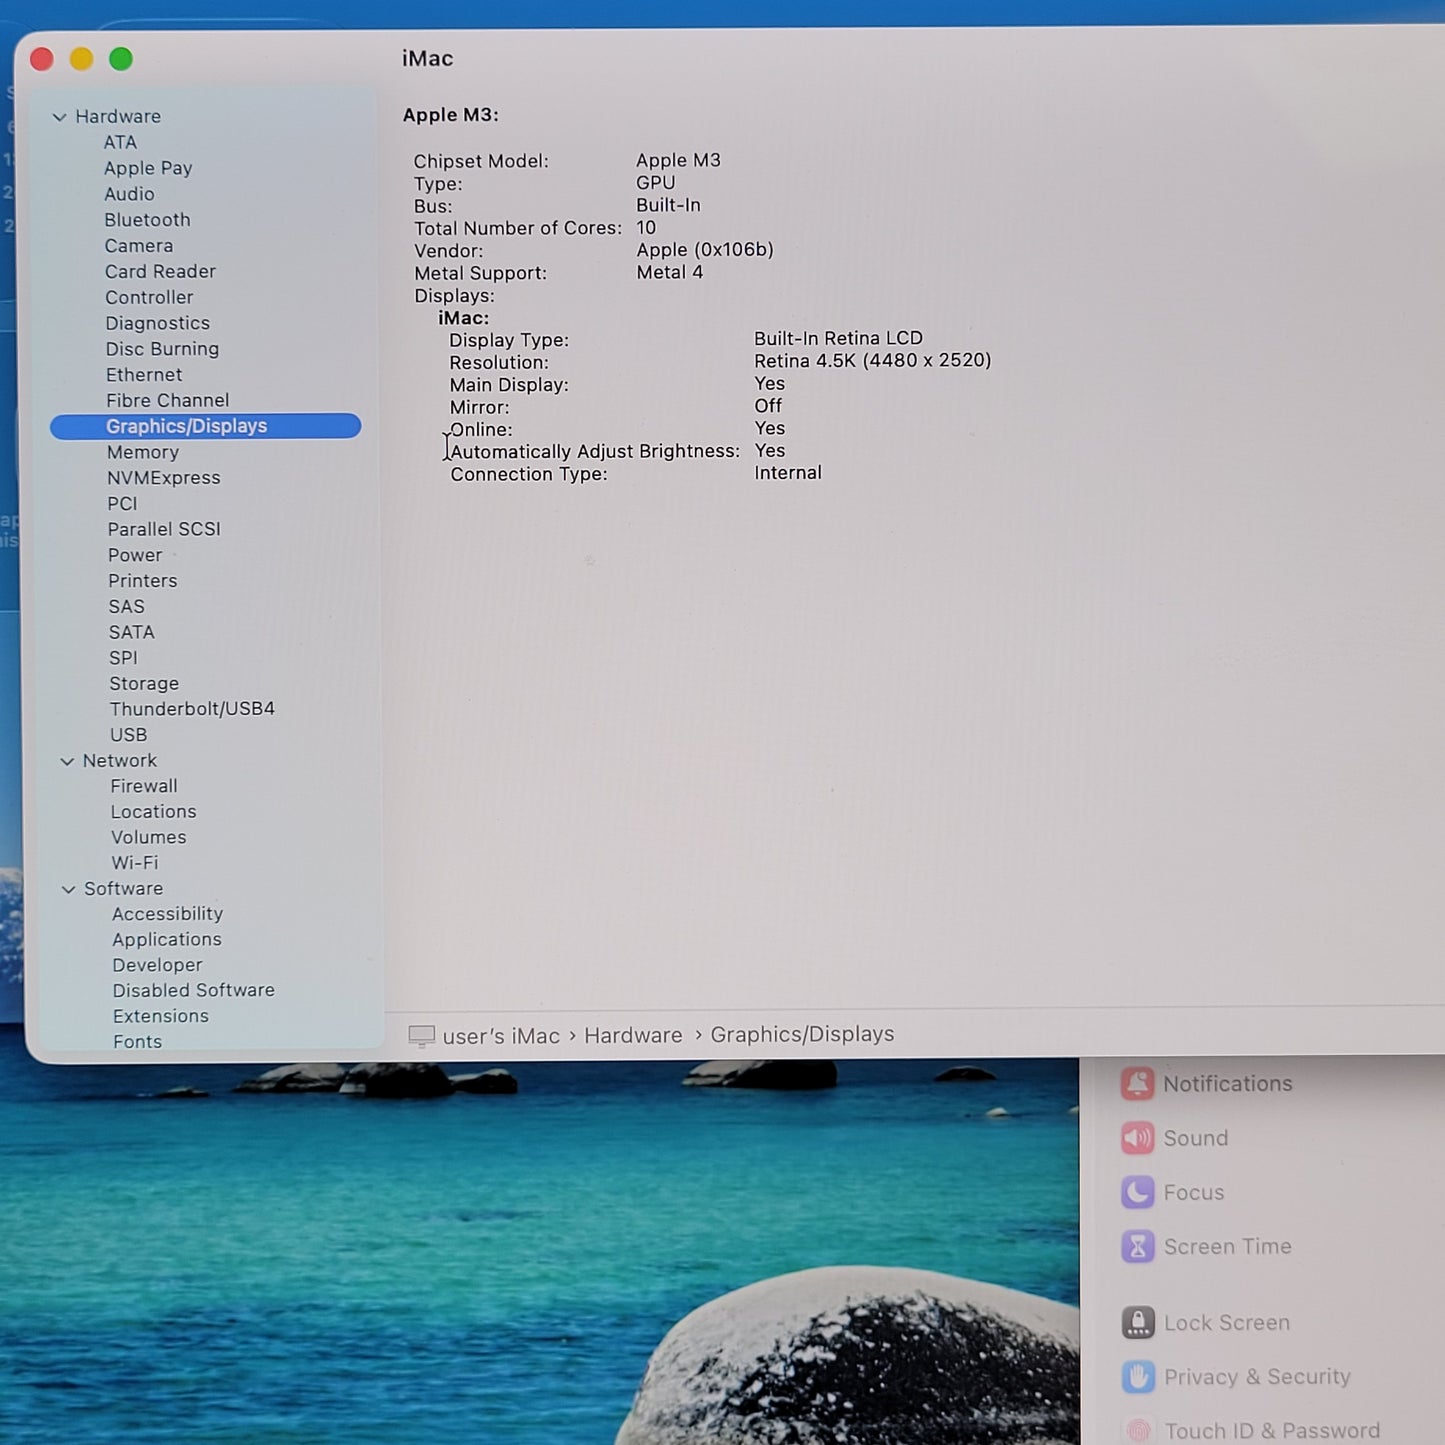Click the bold 'iMac:' display heading
This screenshot has height=1445, width=1445.
coord(463,318)
